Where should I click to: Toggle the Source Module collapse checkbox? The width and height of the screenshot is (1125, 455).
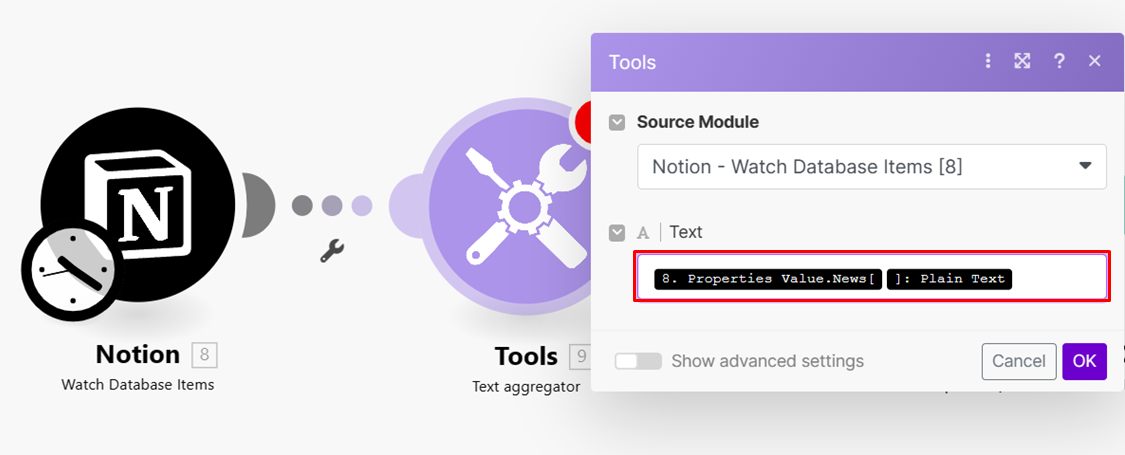[x=618, y=122]
